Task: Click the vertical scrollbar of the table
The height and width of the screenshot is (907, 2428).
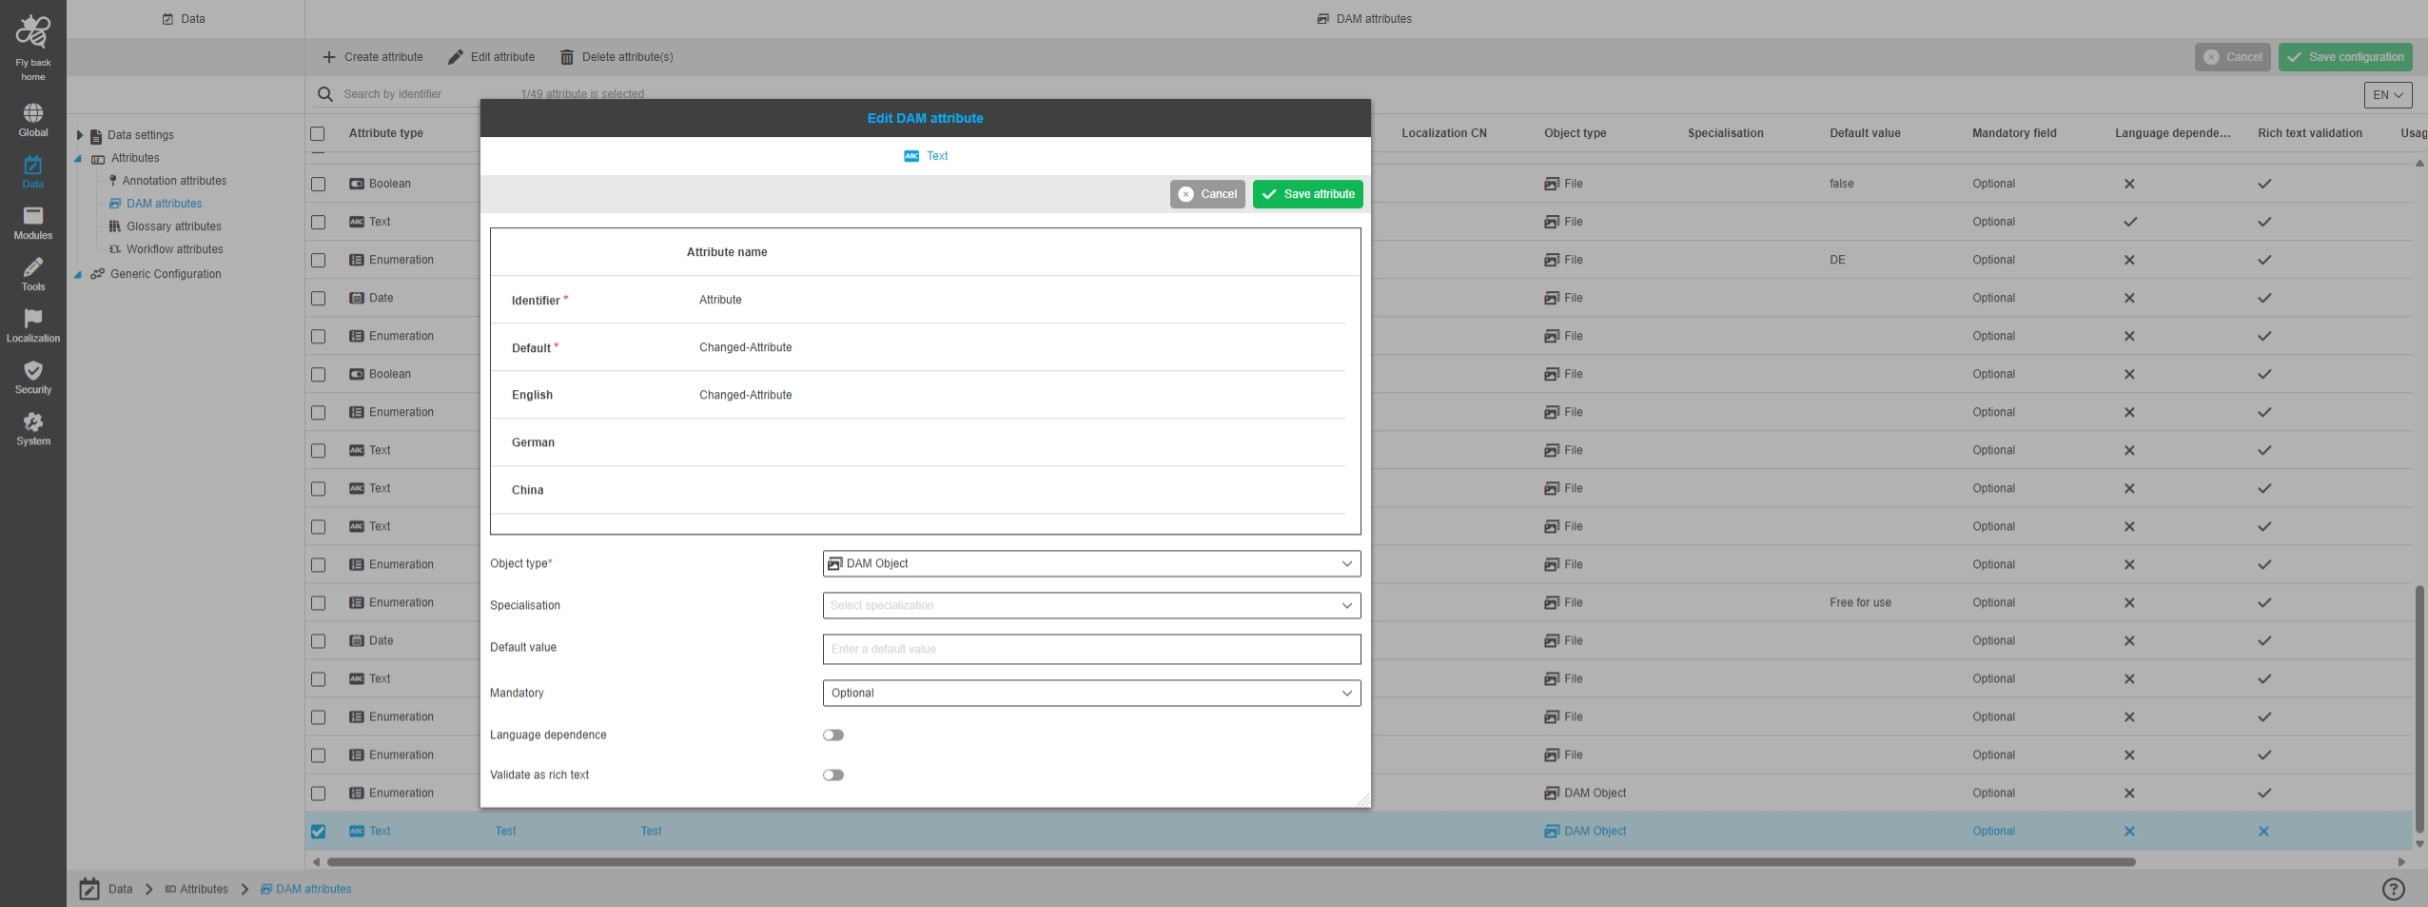Action: [2420, 709]
